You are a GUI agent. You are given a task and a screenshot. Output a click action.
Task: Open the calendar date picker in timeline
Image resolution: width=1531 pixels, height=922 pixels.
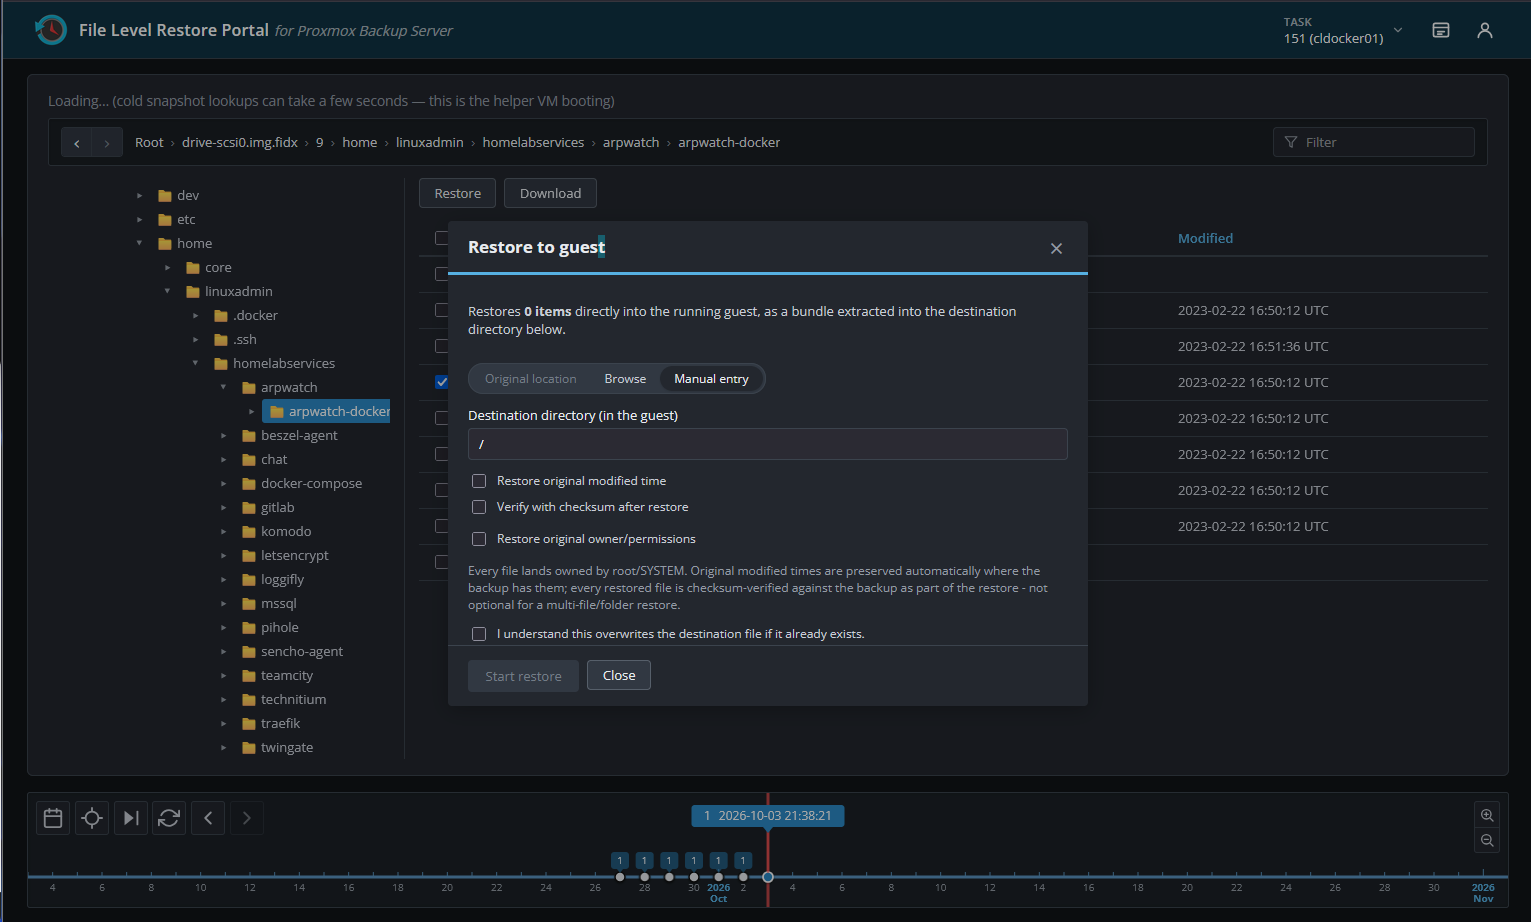point(53,818)
